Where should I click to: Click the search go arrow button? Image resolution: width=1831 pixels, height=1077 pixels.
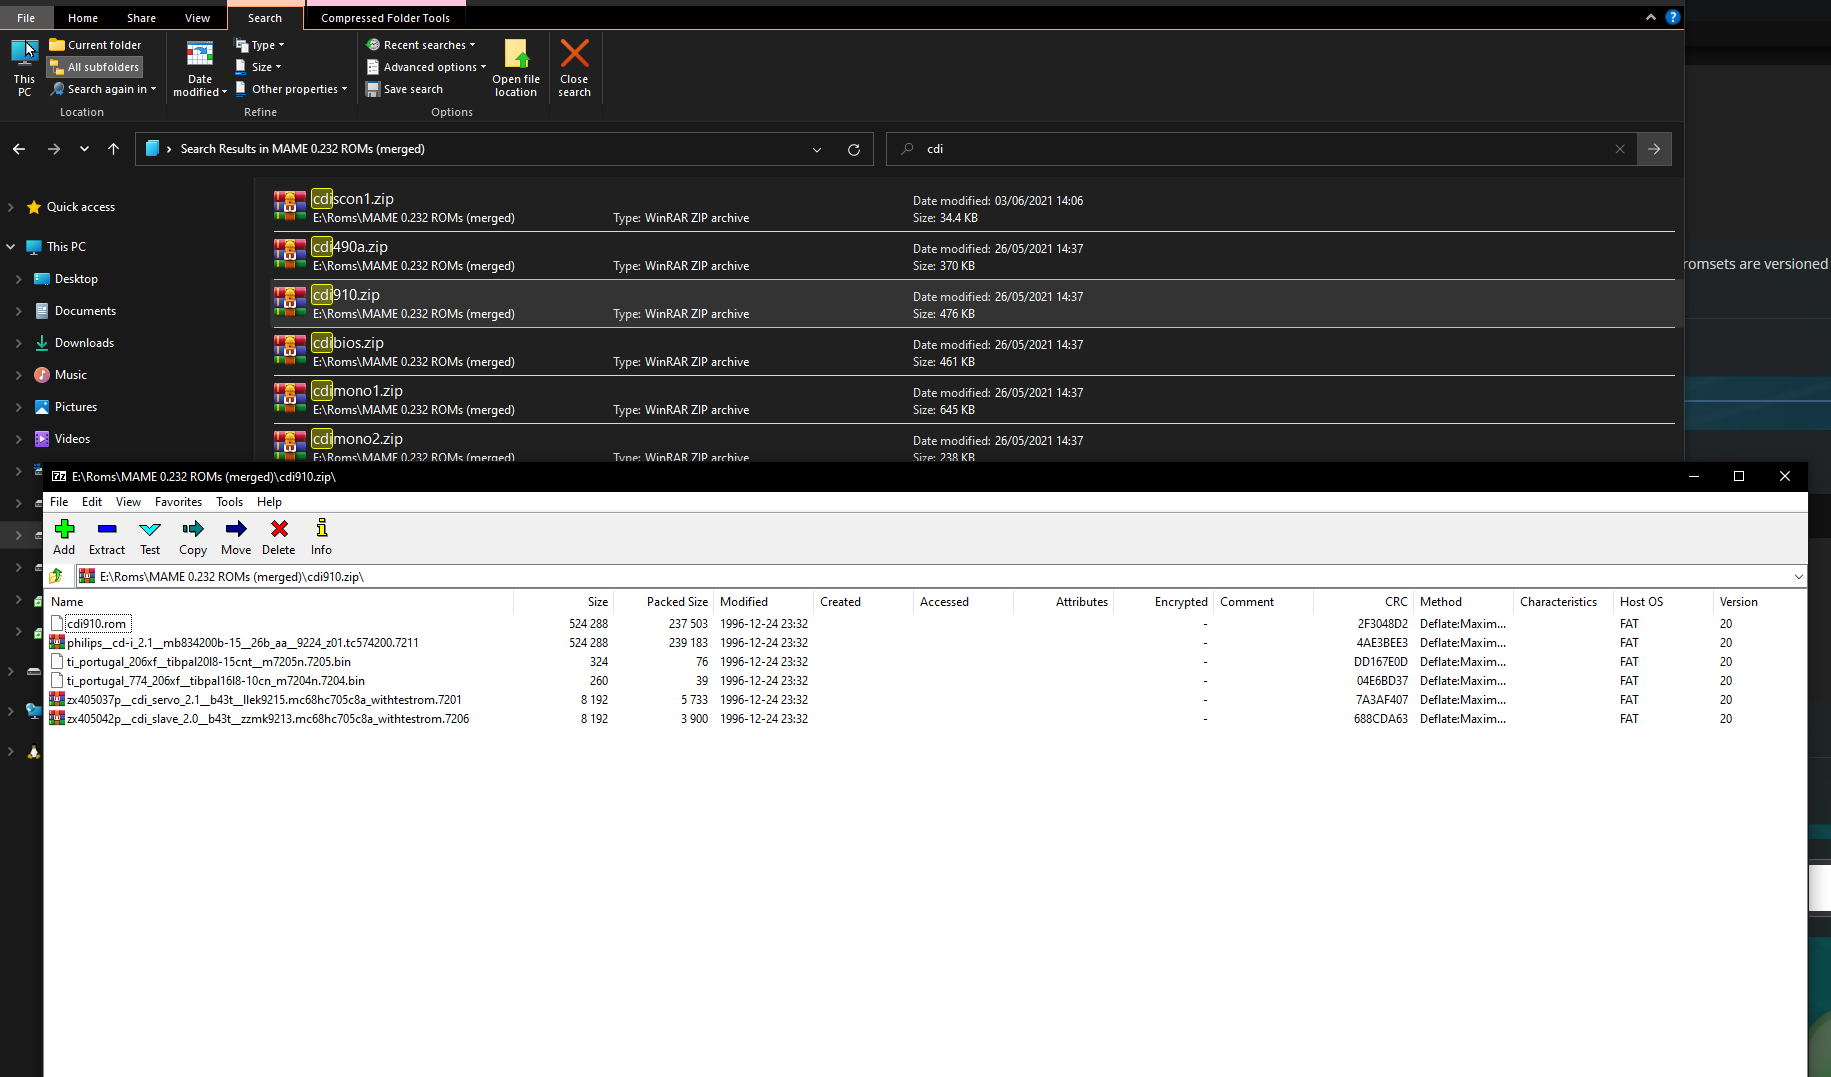(x=1654, y=149)
